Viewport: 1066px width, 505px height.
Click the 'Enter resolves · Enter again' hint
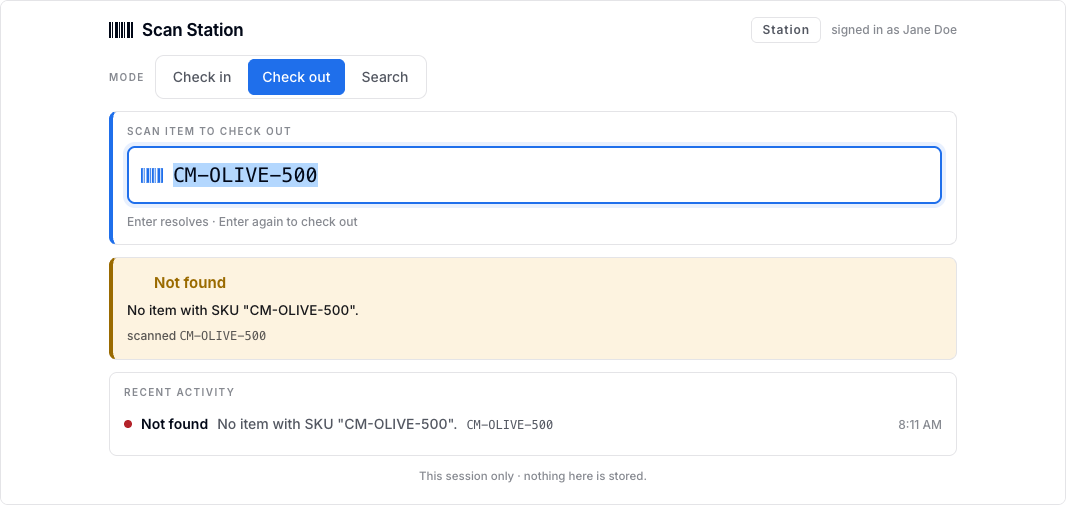(x=242, y=222)
